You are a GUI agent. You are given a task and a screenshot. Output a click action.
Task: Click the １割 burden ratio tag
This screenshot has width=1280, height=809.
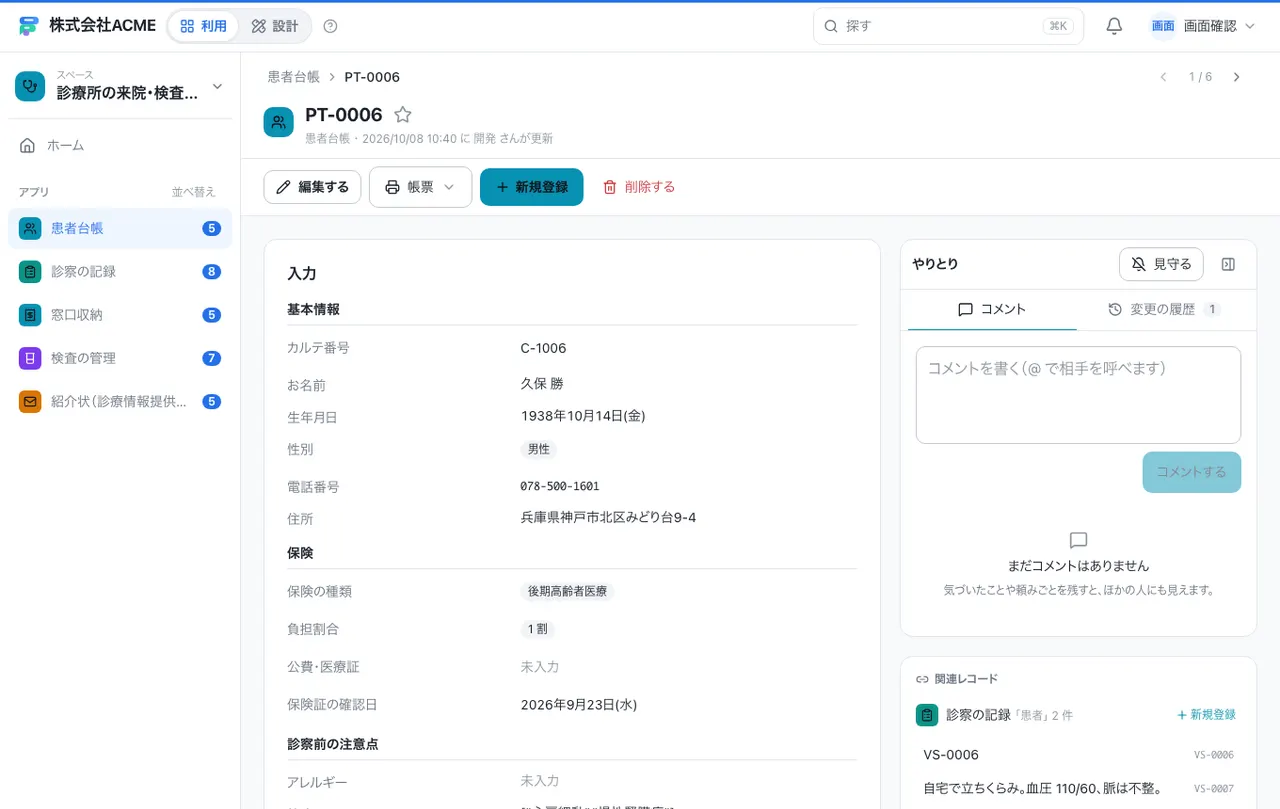click(x=538, y=629)
